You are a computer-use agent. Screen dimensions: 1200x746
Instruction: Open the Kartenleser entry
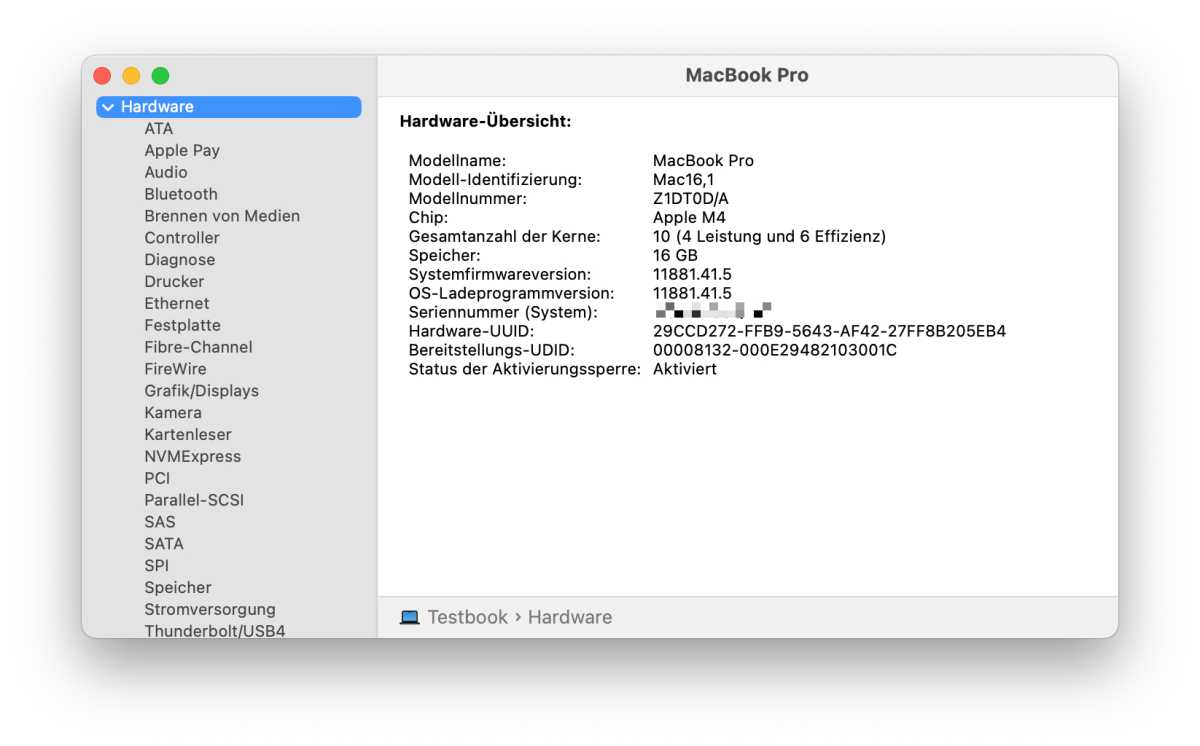pyautogui.click(x=188, y=435)
